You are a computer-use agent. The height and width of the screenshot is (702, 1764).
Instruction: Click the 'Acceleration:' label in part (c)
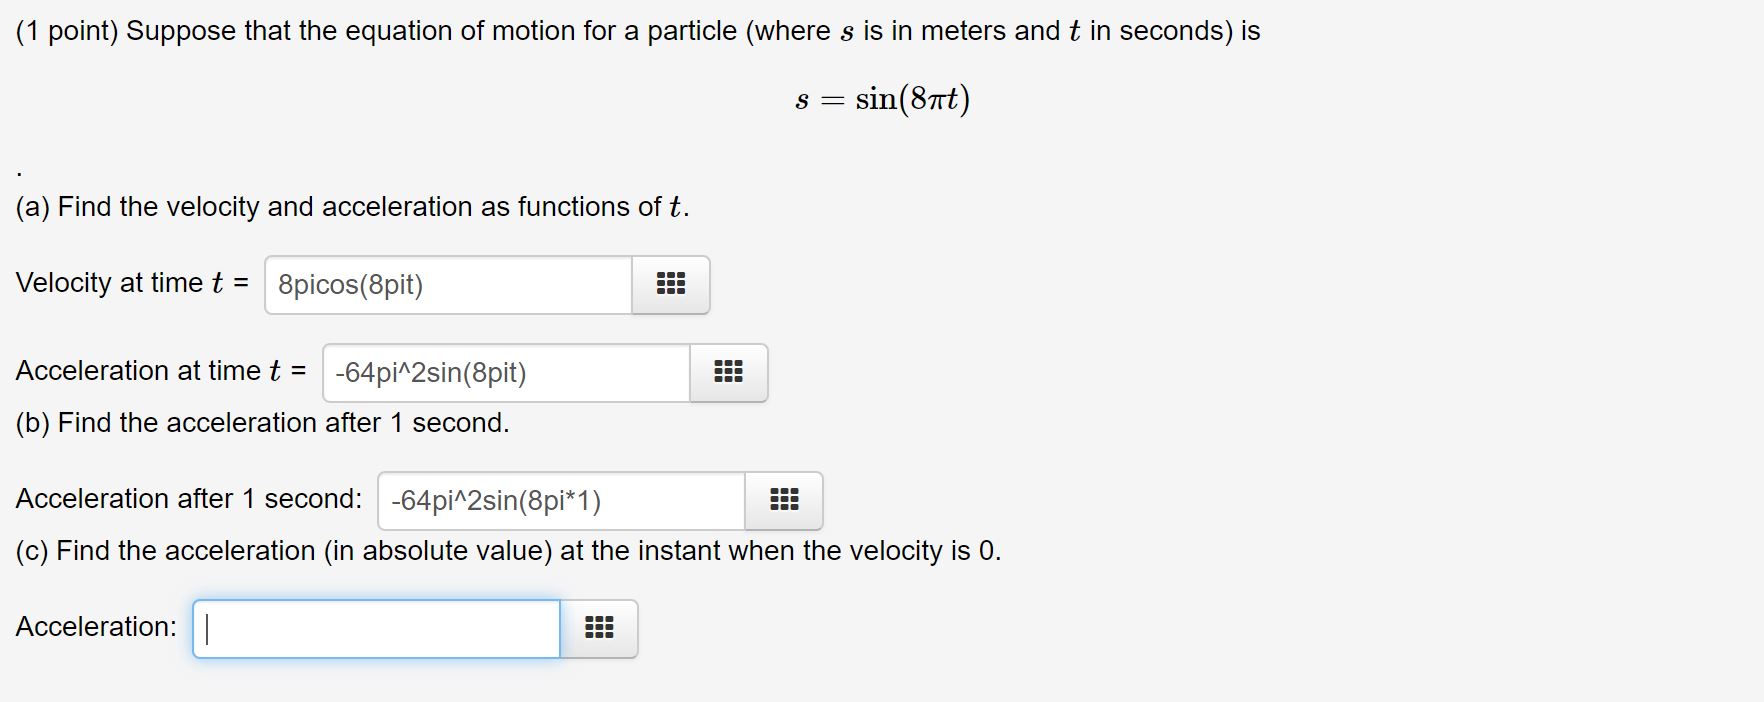(96, 627)
